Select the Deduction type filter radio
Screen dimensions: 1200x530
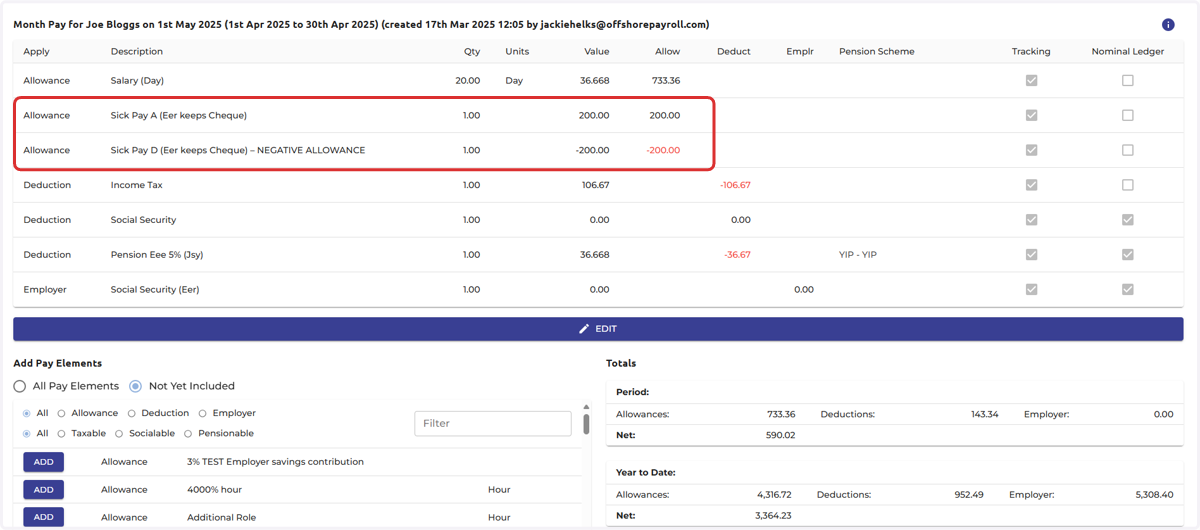point(132,413)
